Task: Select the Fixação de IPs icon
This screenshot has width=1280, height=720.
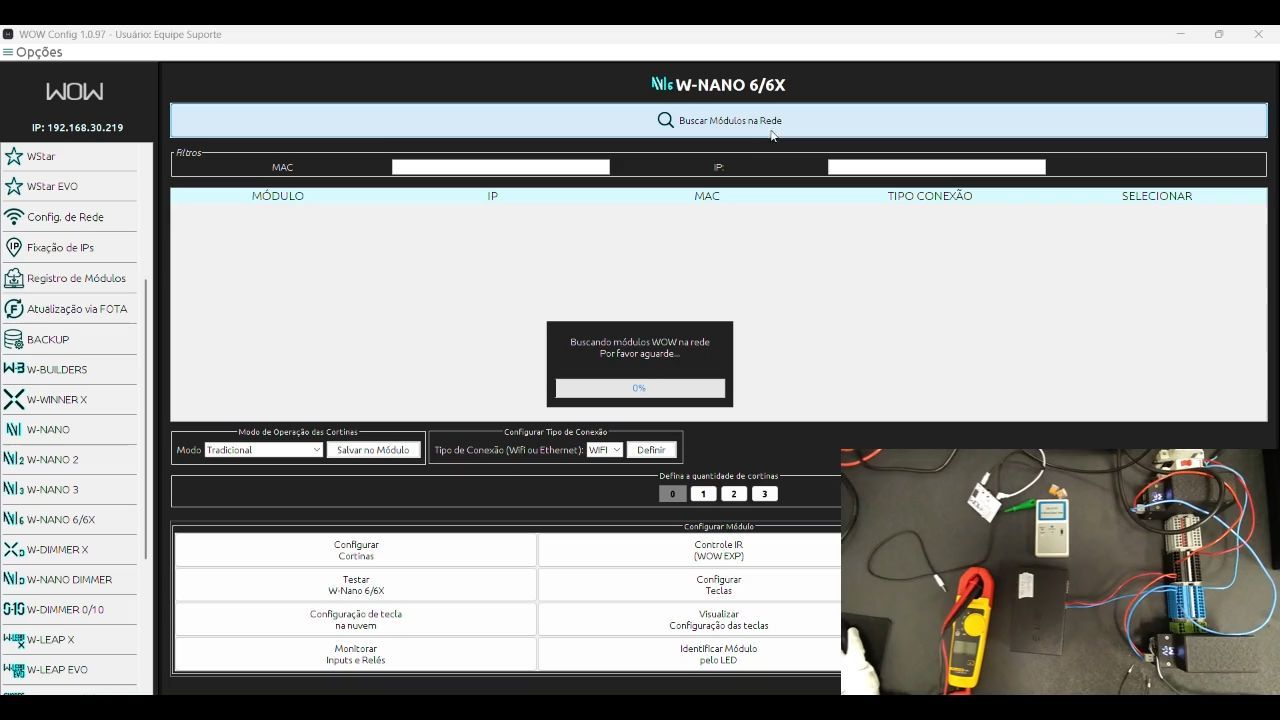Action: coord(14,248)
